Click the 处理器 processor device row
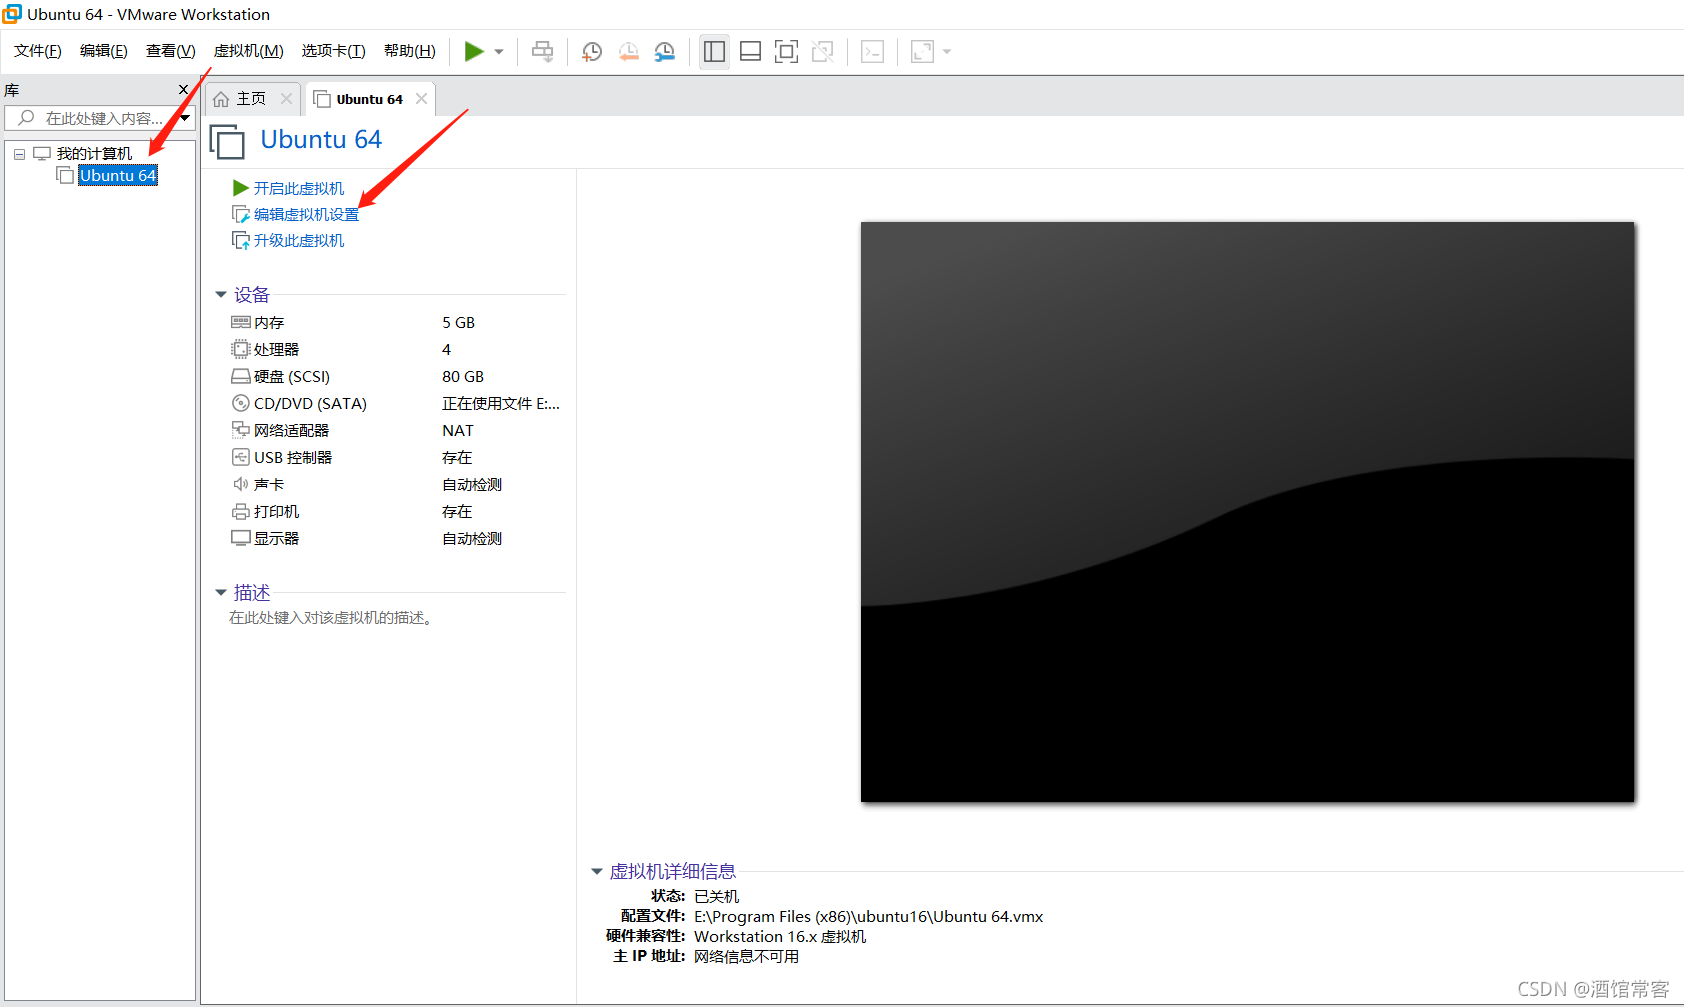Viewport: 1684px width, 1007px height. [x=397, y=349]
